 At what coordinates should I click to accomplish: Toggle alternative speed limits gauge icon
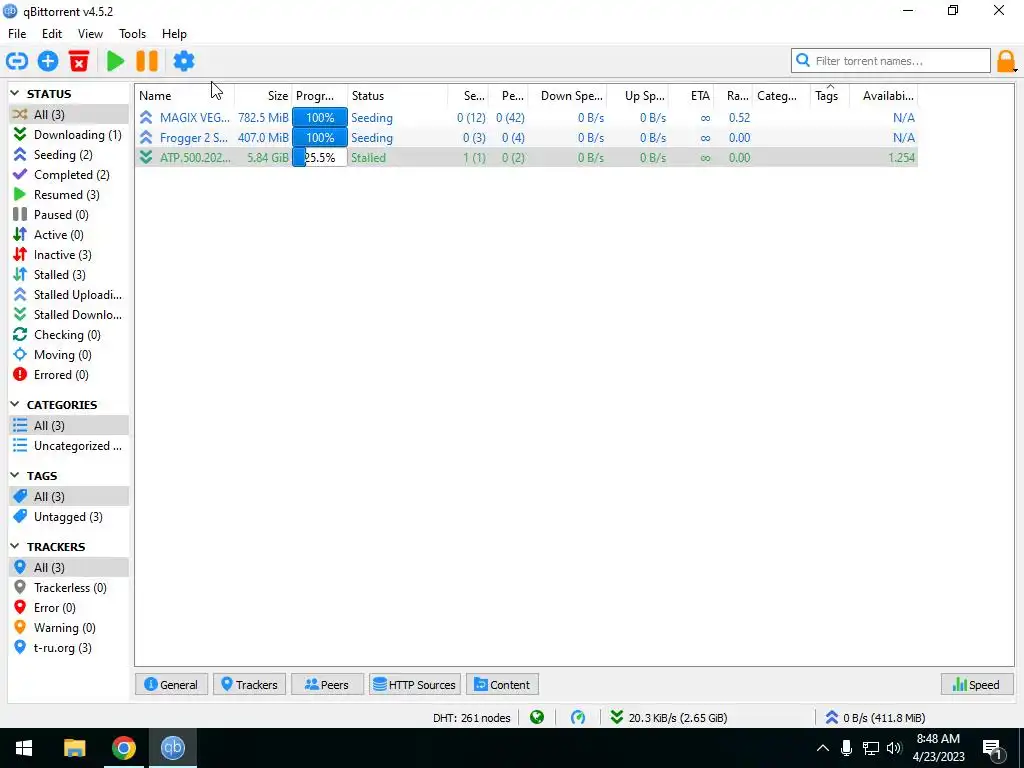(x=578, y=718)
